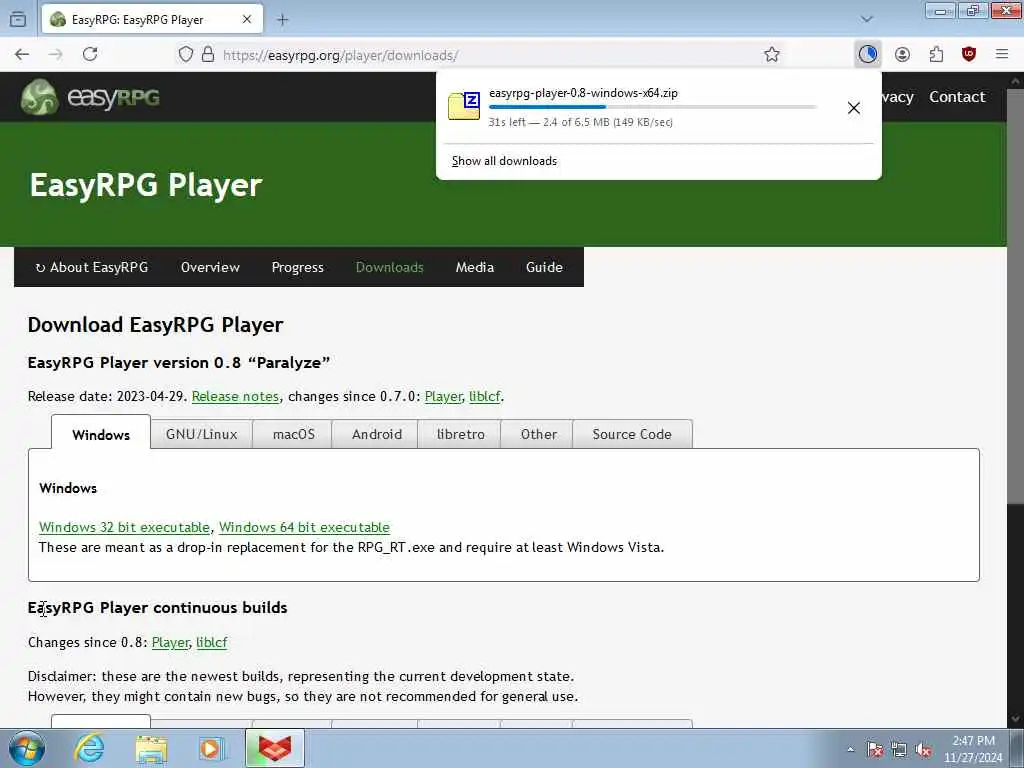Click the forward navigation arrow
1024x768 pixels.
[x=56, y=55]
